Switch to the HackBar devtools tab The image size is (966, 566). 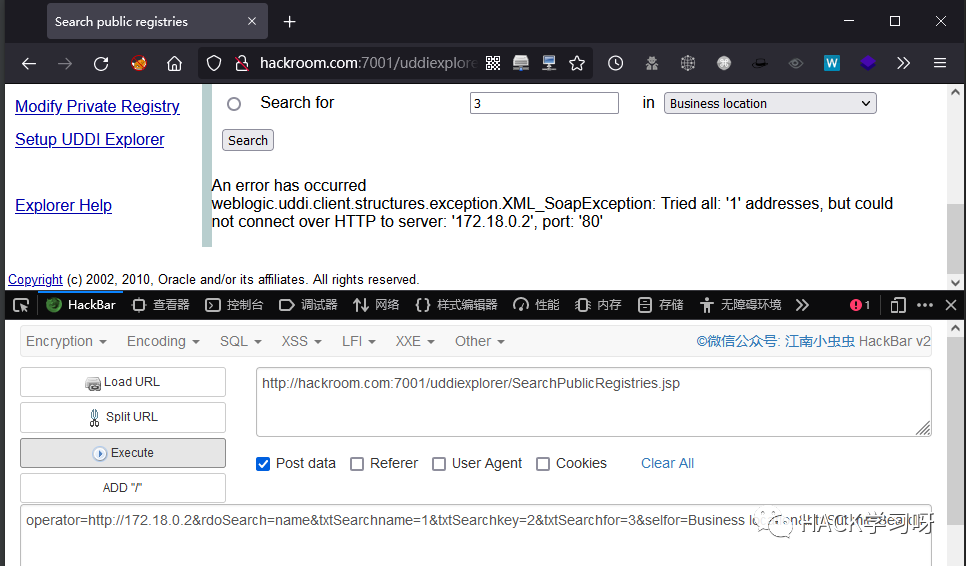pyautogui.click(x=81, y=305)
